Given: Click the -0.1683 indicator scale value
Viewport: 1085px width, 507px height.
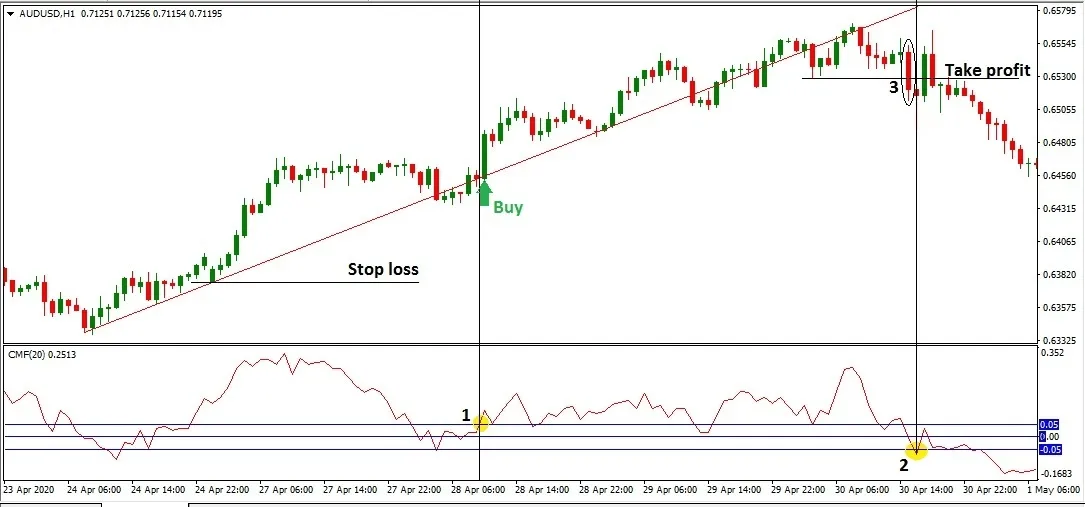Looking at the screenshot, I should click(1058, 474).
